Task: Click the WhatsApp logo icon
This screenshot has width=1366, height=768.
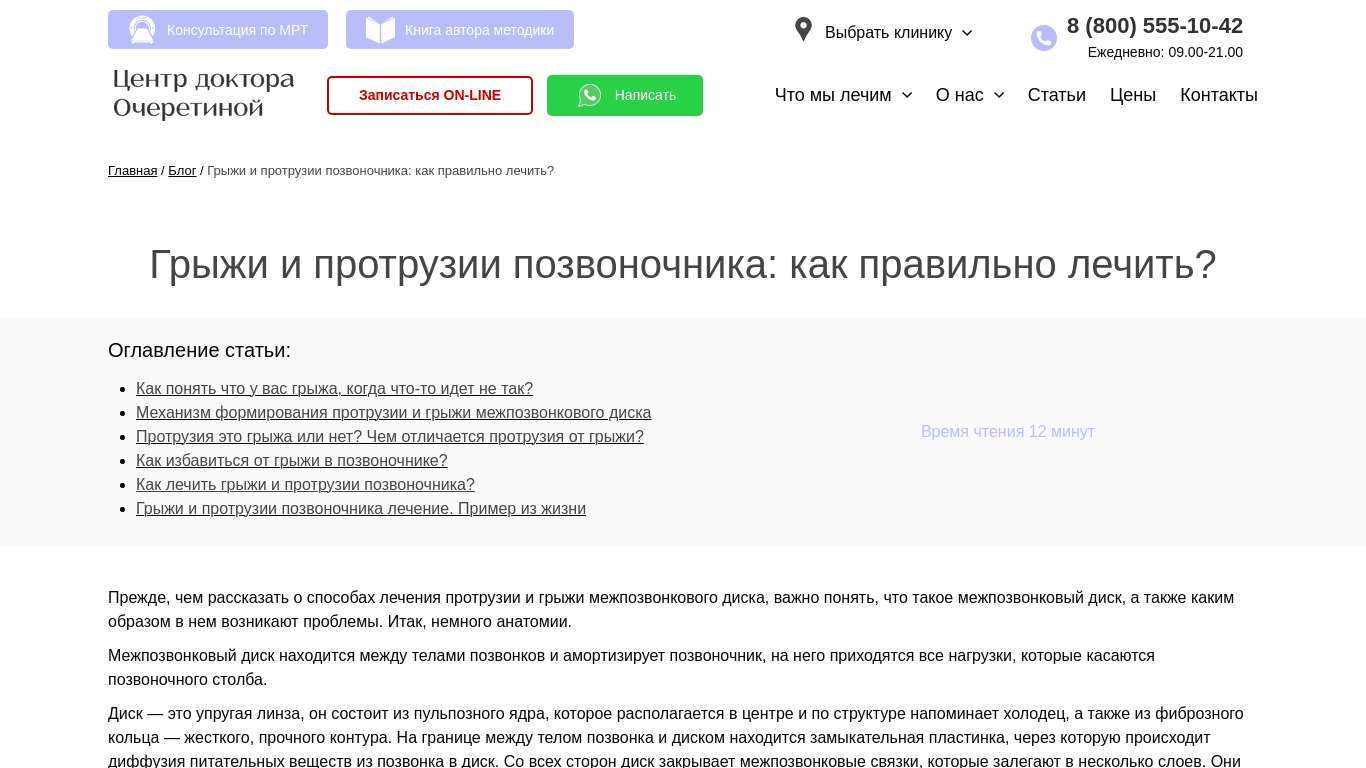Action: [590, 95]
